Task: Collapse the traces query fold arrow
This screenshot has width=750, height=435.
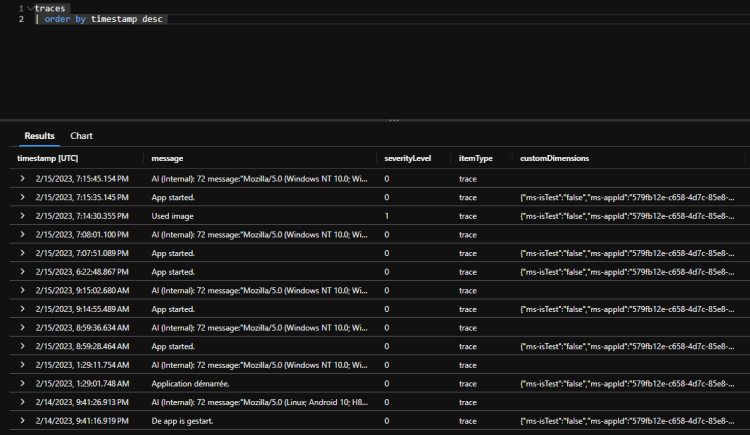Action: [x=30, y=8]
